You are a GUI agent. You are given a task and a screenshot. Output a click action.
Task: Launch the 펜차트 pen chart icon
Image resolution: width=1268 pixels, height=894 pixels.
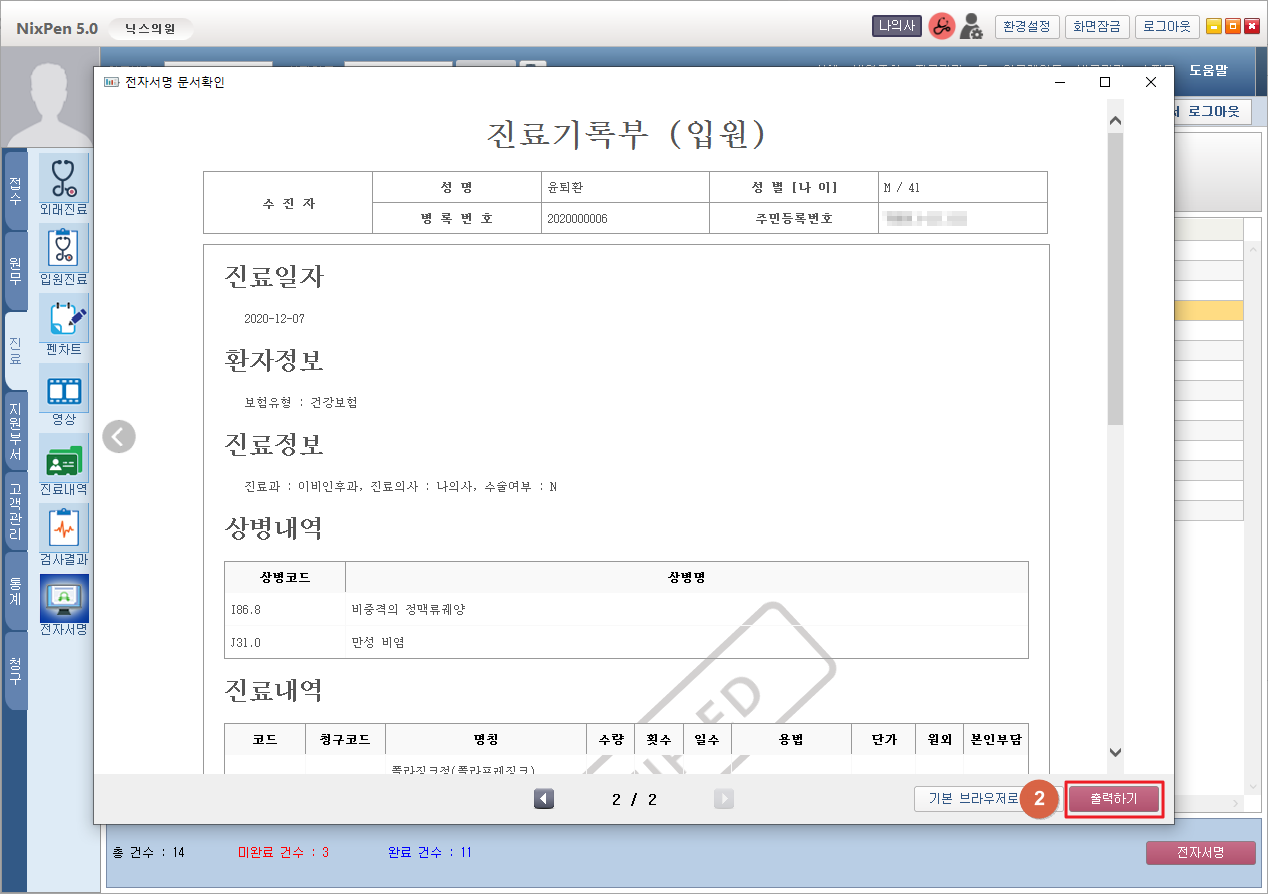tap(64, 318)
